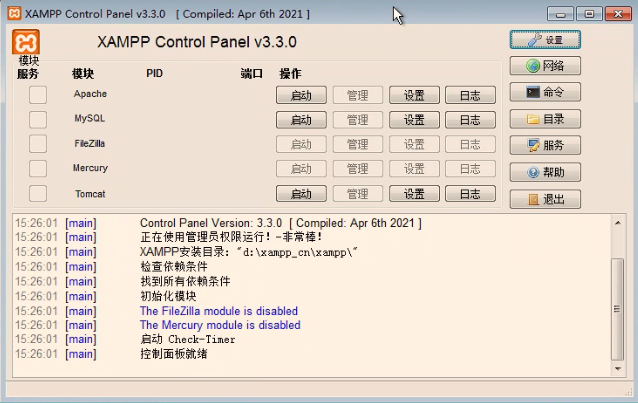The image size is (638, 403).
Task: Maximize the XAMPP window
Action: [589, 14]
